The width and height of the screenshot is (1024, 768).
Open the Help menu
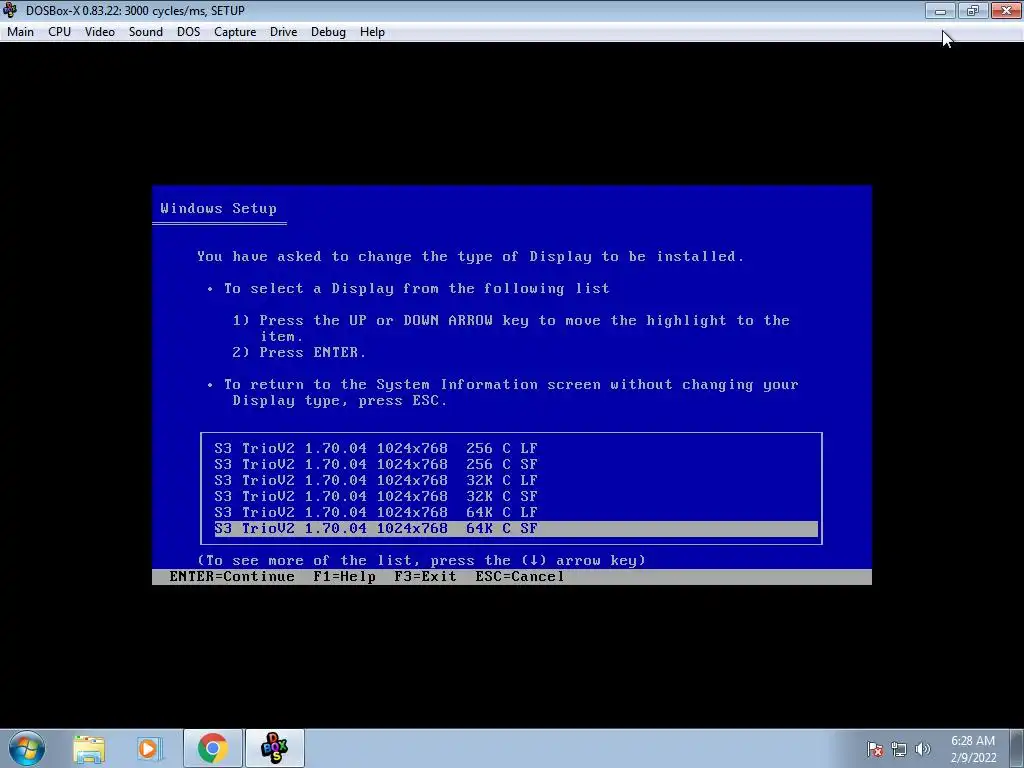click(x=372, y=32)
